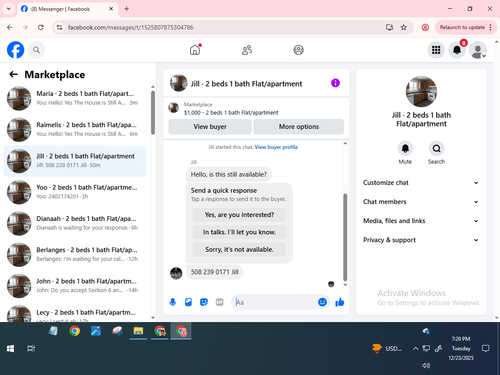Click the conversation list scrollbar
Image resolution: width=500 pixels, height=375 pixels.
coord(153,113)
